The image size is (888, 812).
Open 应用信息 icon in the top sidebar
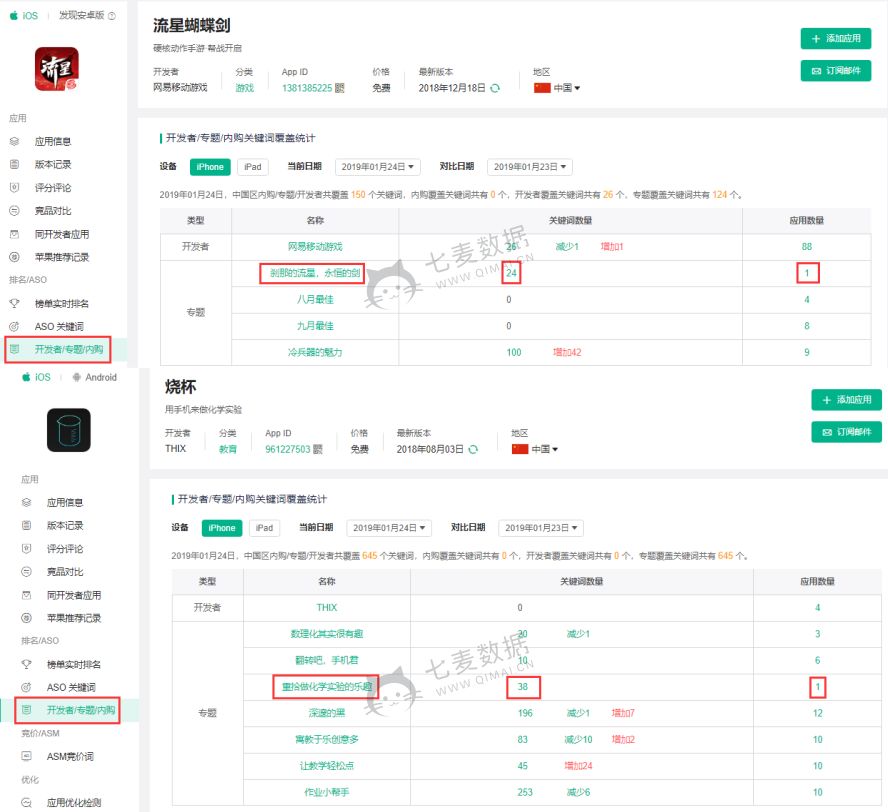point(14,141)
